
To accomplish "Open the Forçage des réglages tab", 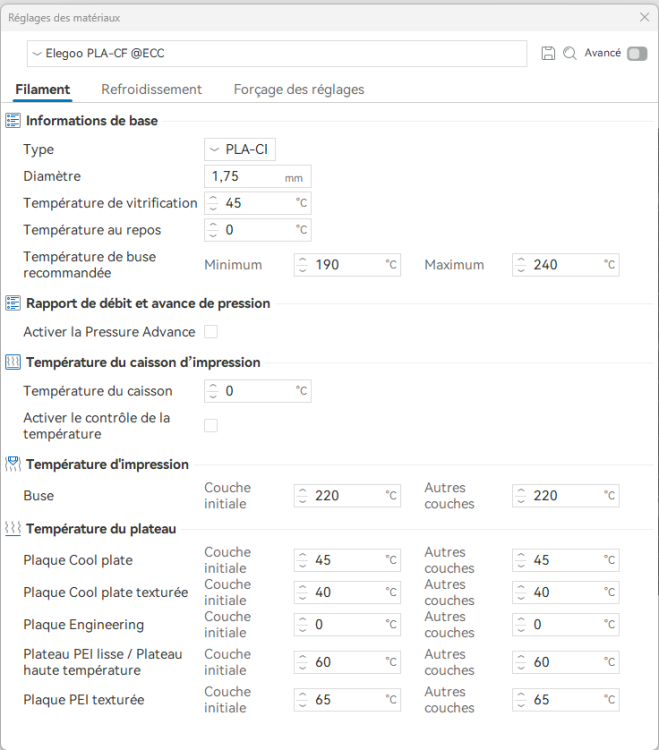I will coord(299,89).
